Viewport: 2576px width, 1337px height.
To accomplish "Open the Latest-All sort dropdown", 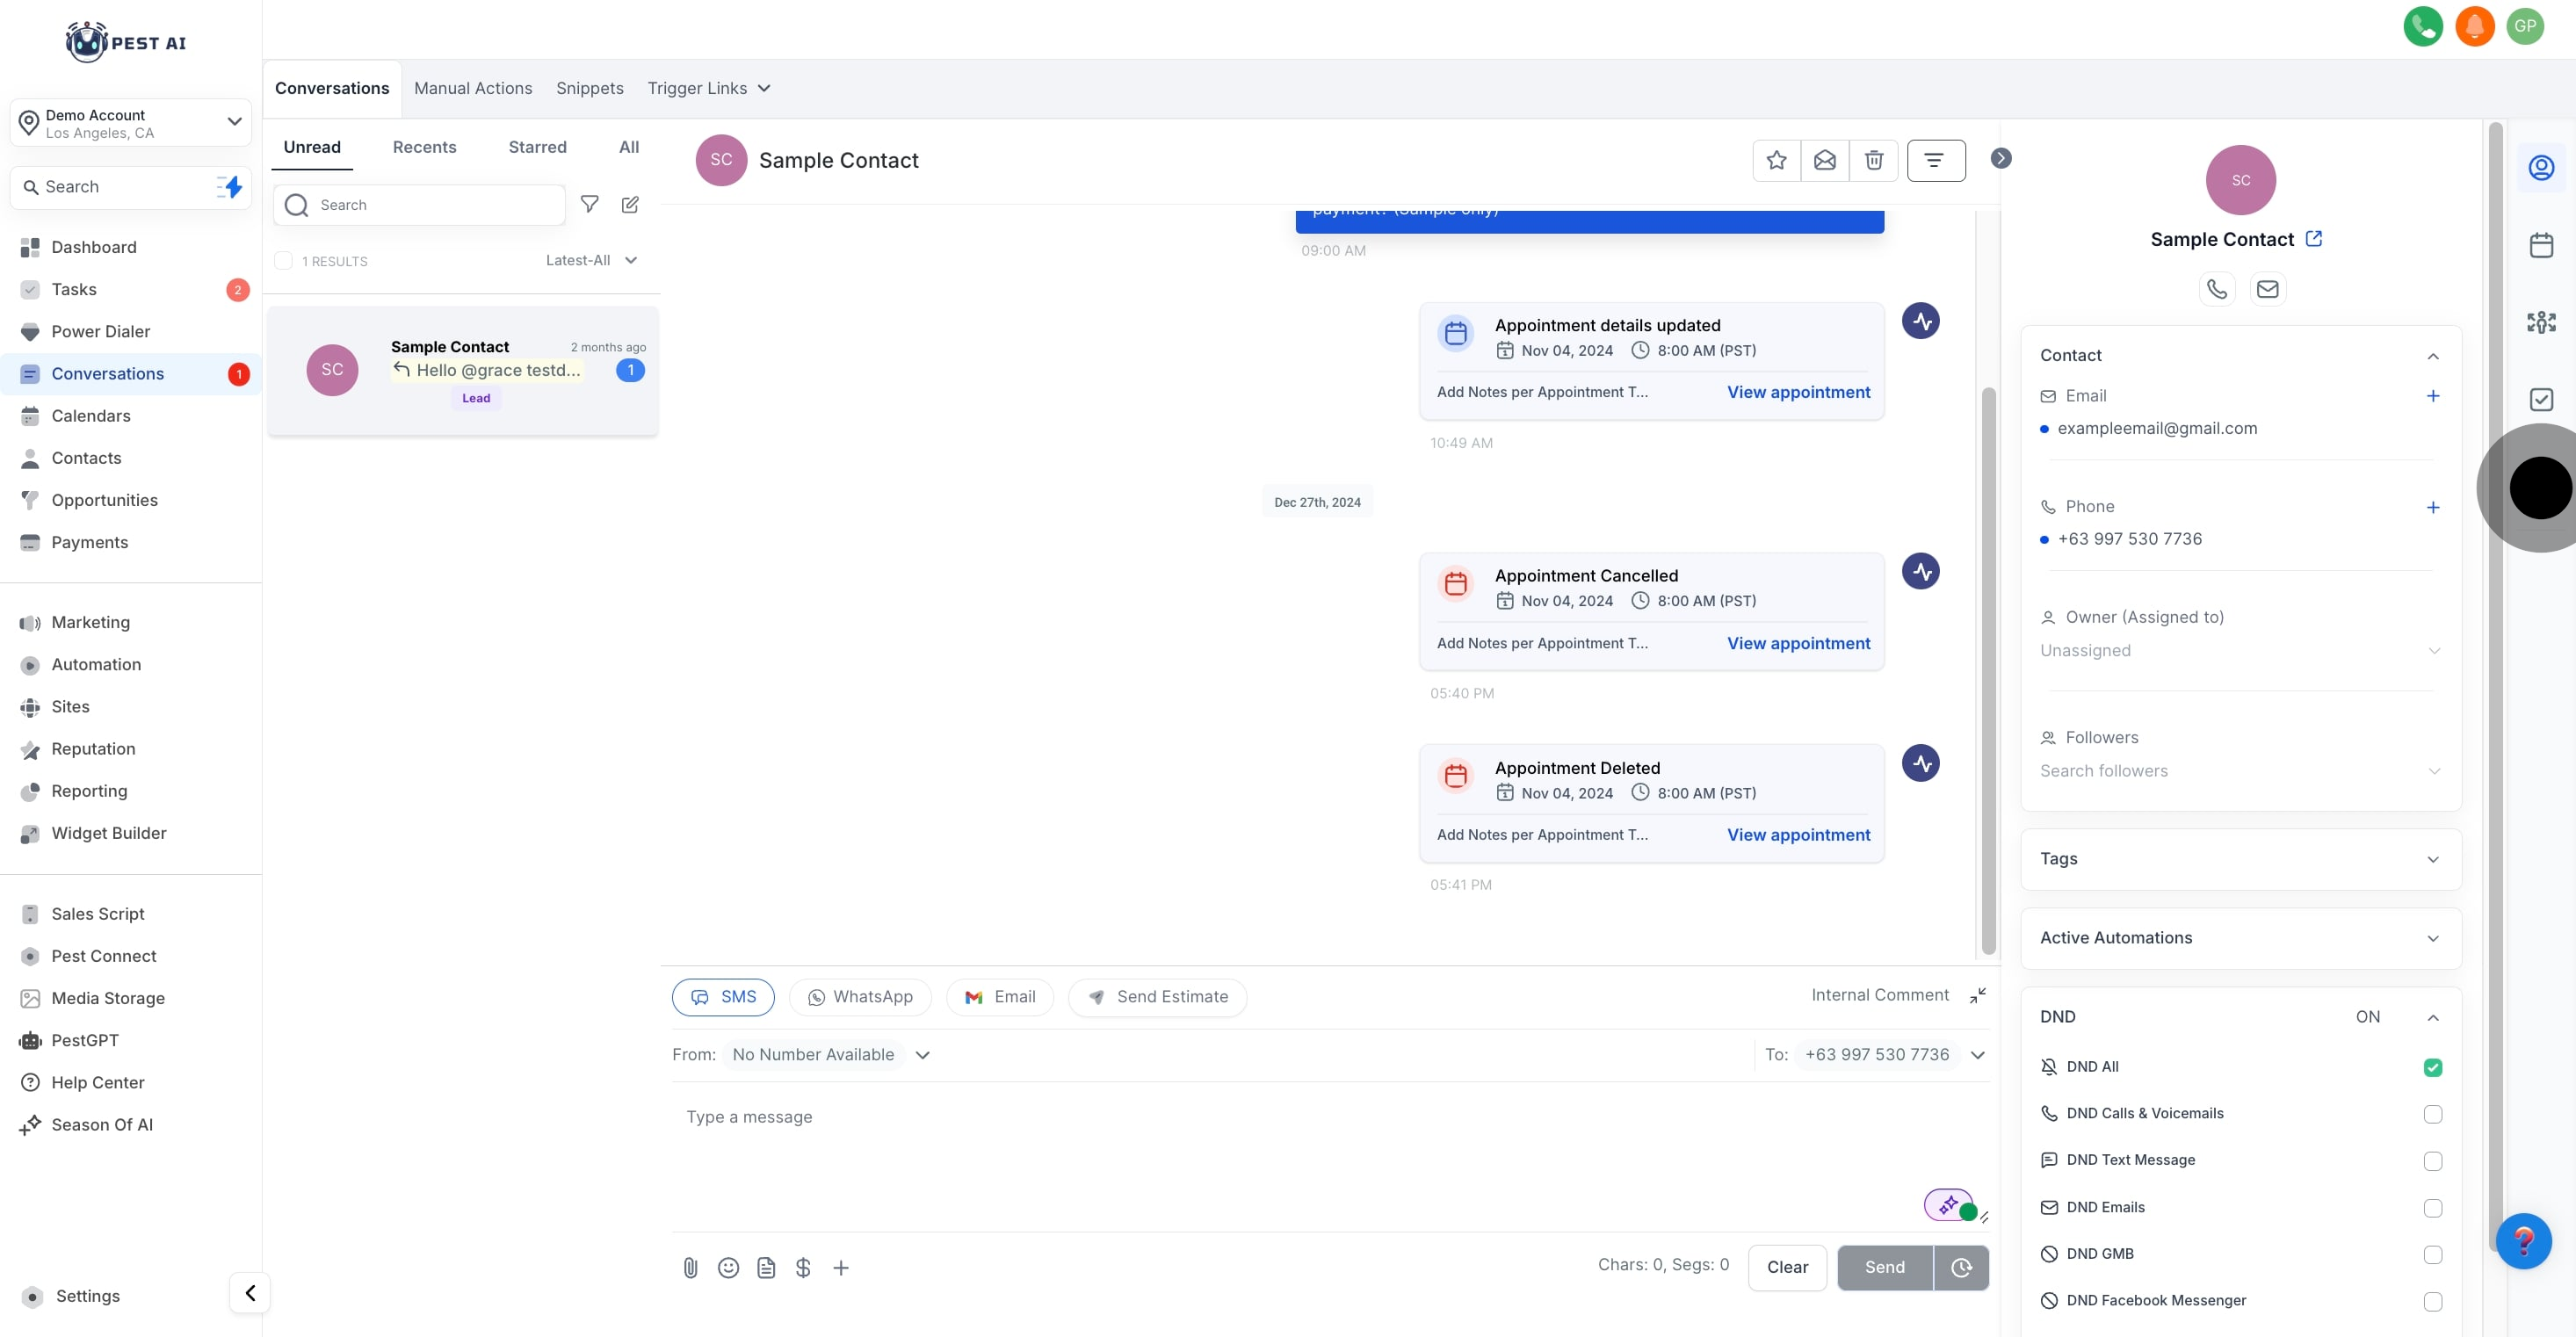I will [591, 260].
